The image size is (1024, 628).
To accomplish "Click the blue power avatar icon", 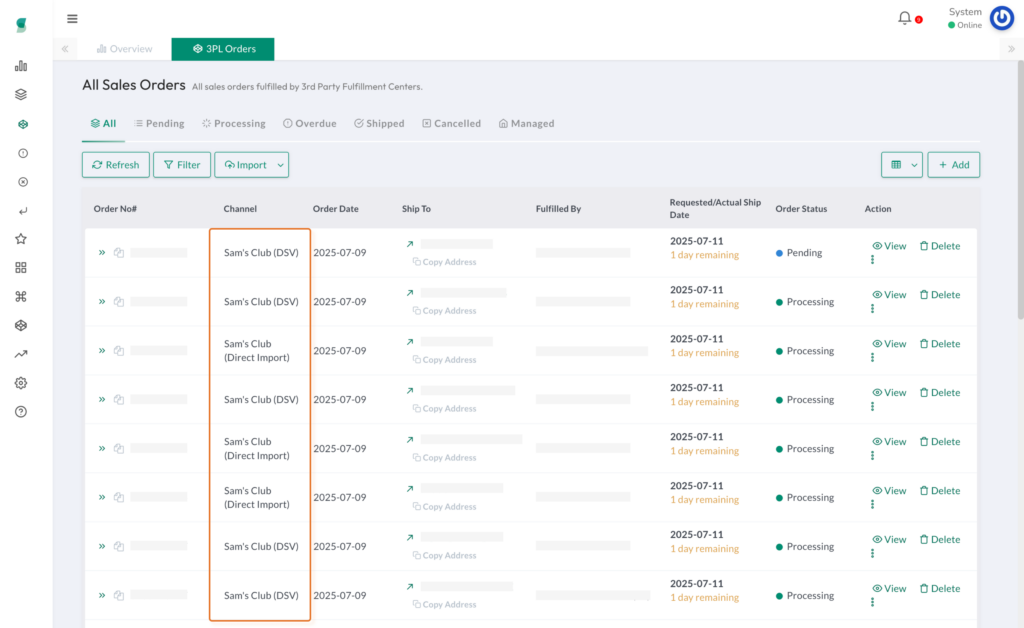I will (1002, 18).
